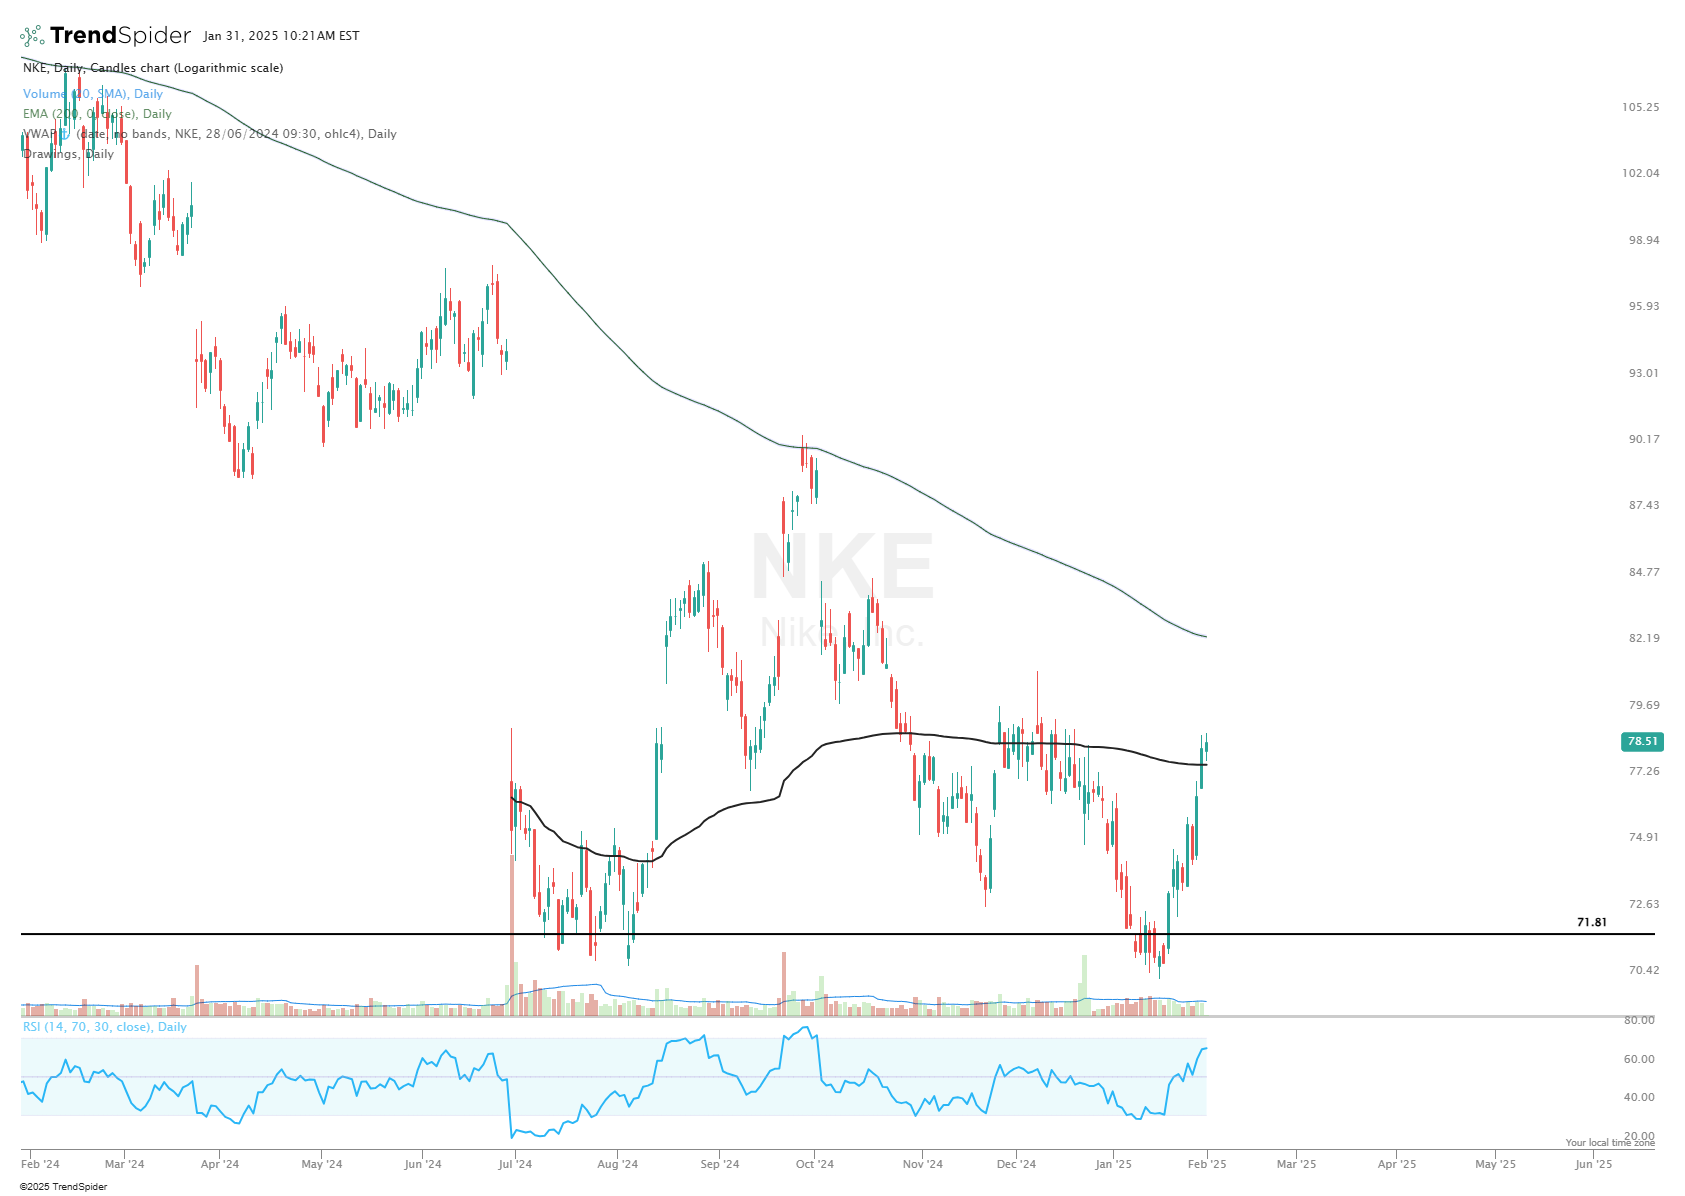Click the TrendSpider spider-web logo icon

32,36
